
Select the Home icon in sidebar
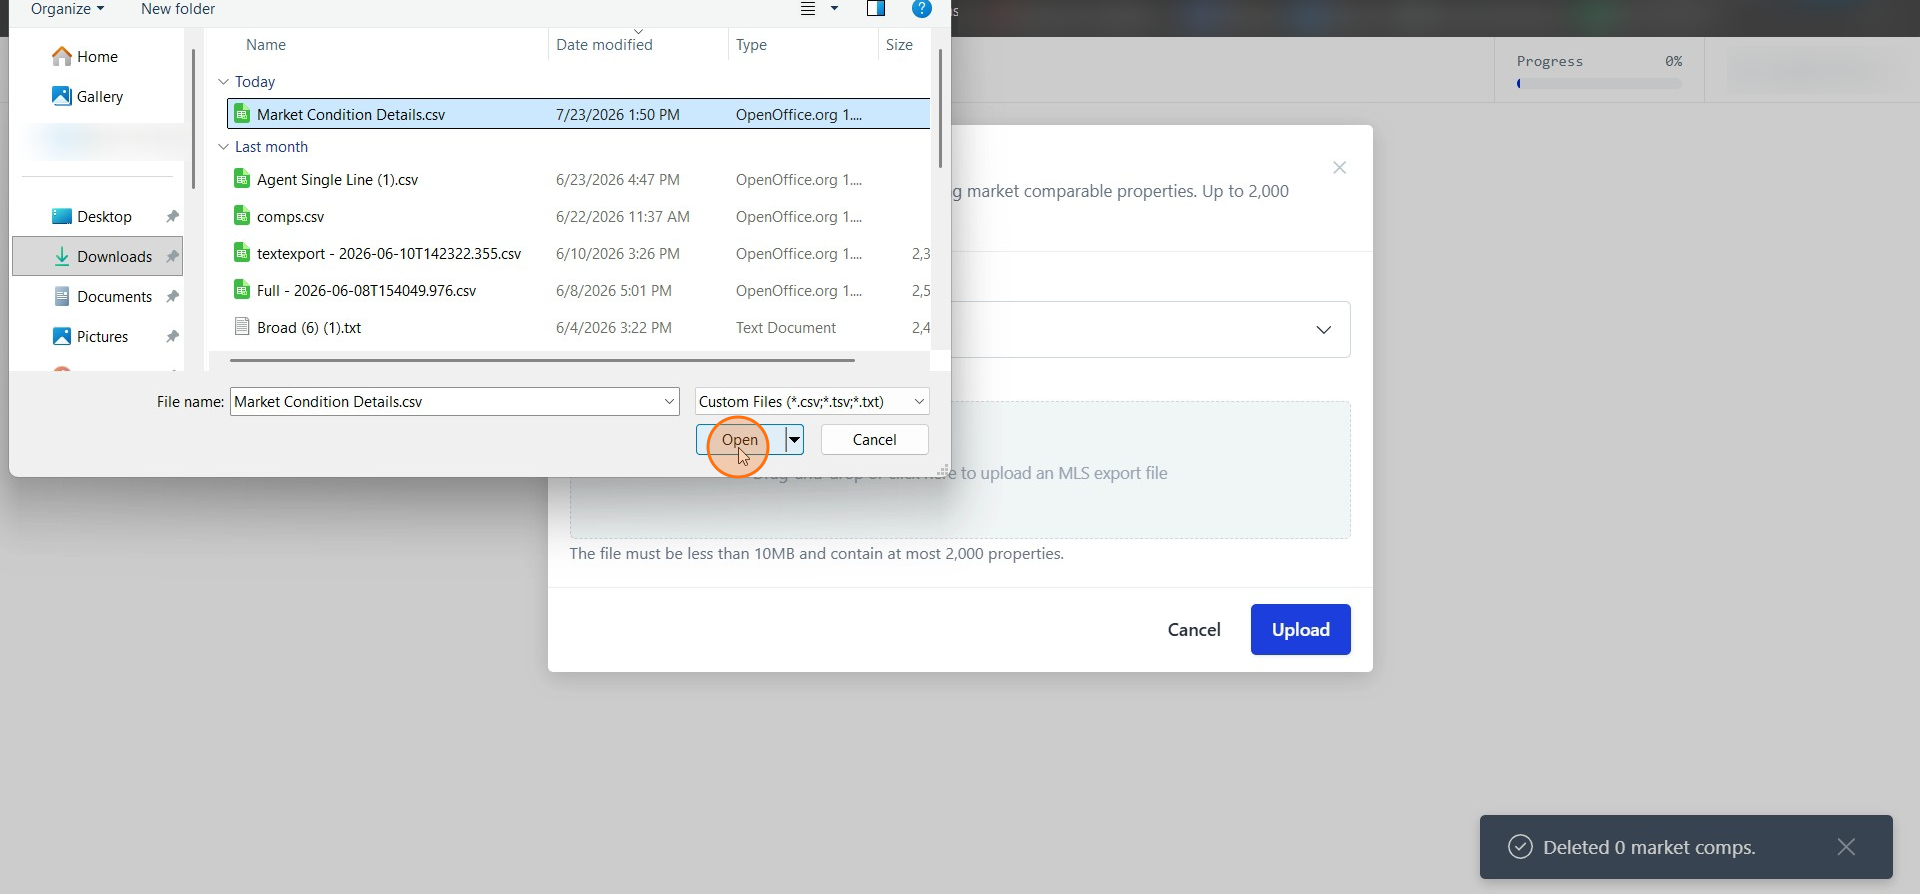62,56
